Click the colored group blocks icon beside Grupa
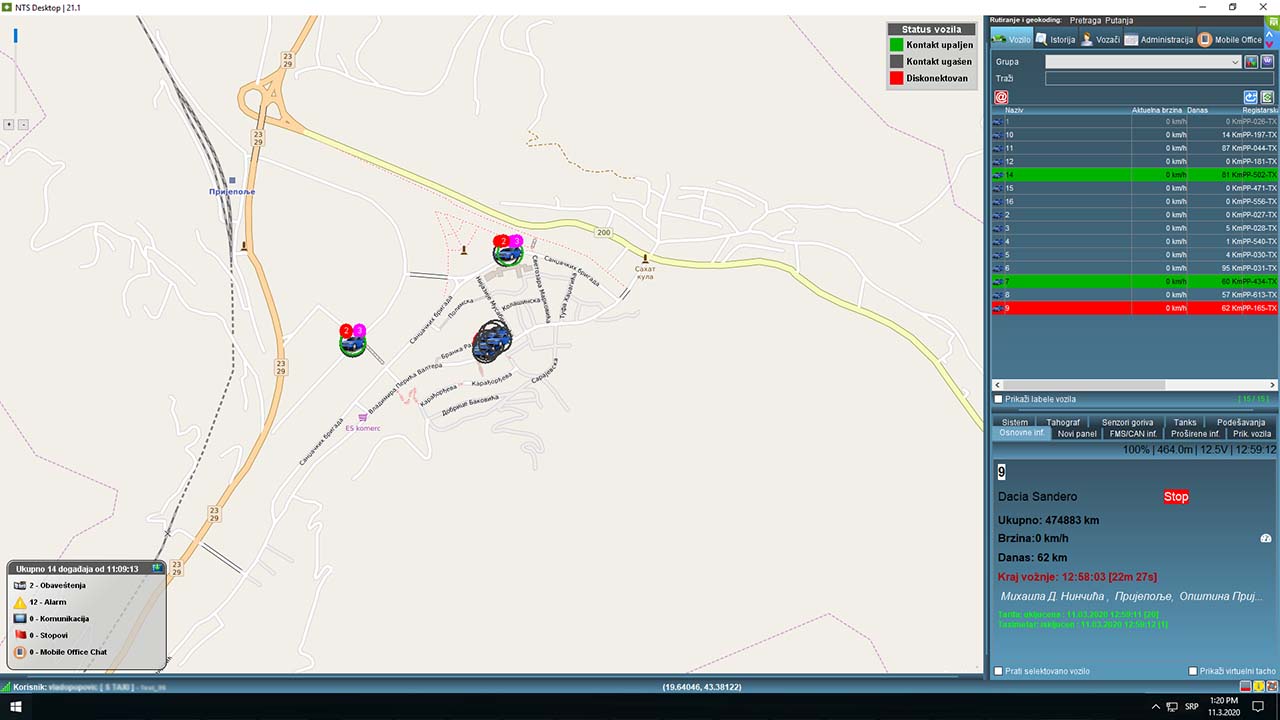1280x720 pixels. (1251, 62)
